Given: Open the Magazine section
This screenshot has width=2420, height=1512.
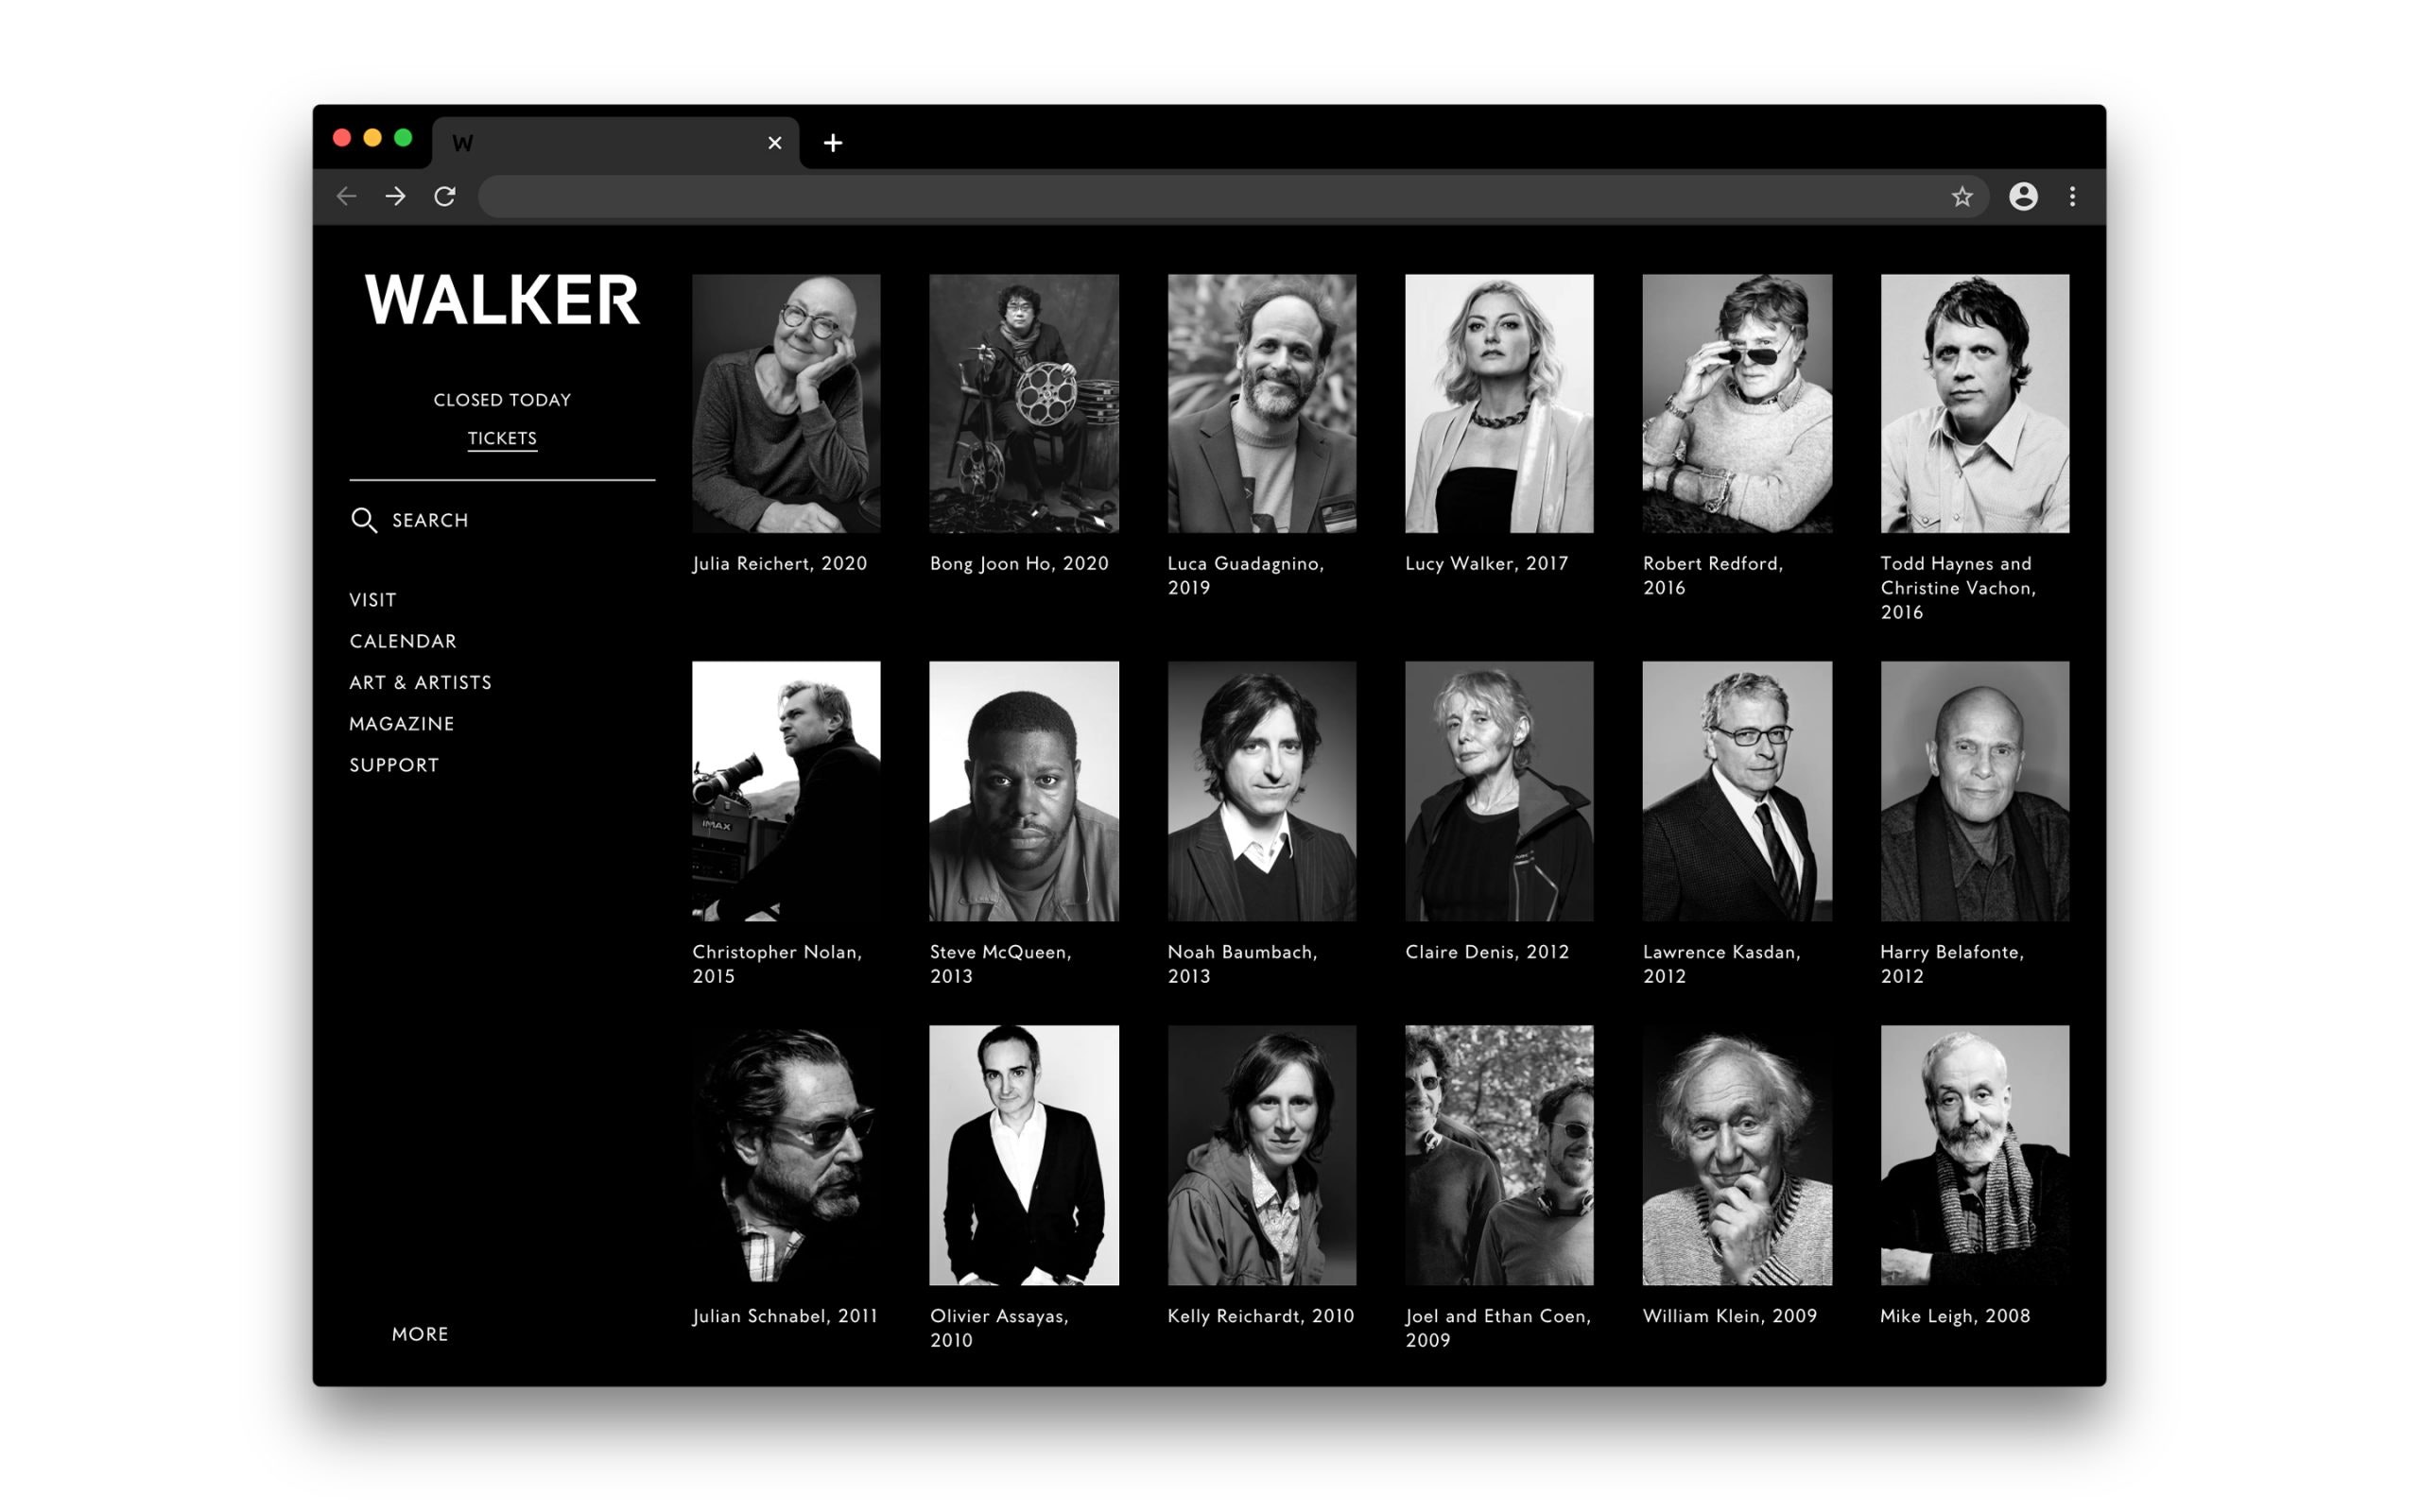Looking at the screenshot, I should 402,723.
